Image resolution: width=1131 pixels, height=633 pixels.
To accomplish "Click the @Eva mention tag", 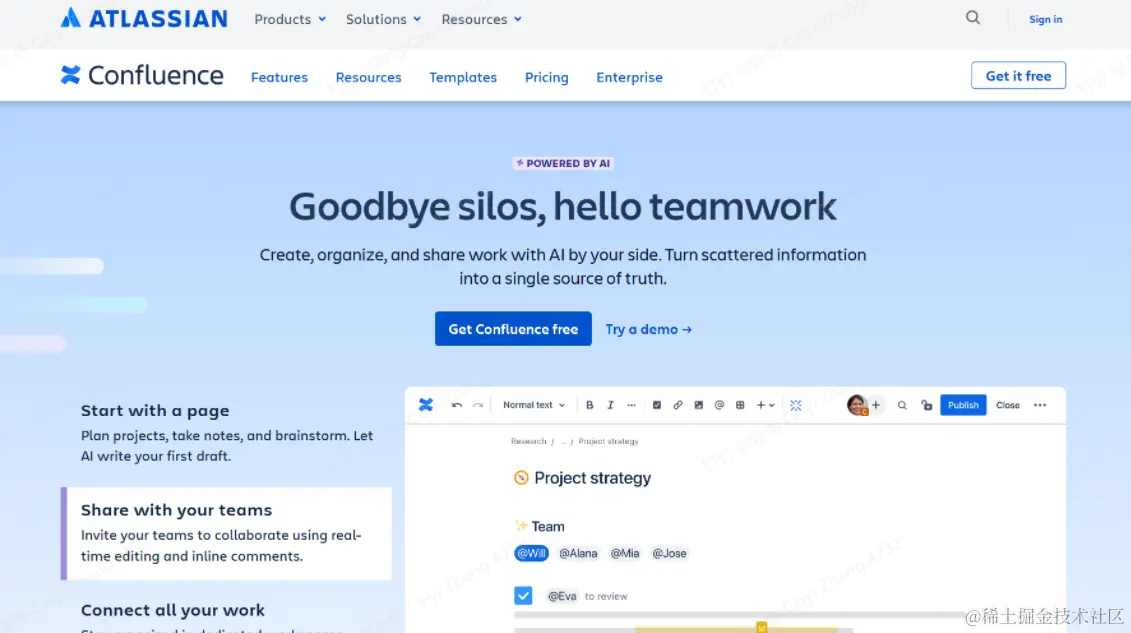I will 562,596.
